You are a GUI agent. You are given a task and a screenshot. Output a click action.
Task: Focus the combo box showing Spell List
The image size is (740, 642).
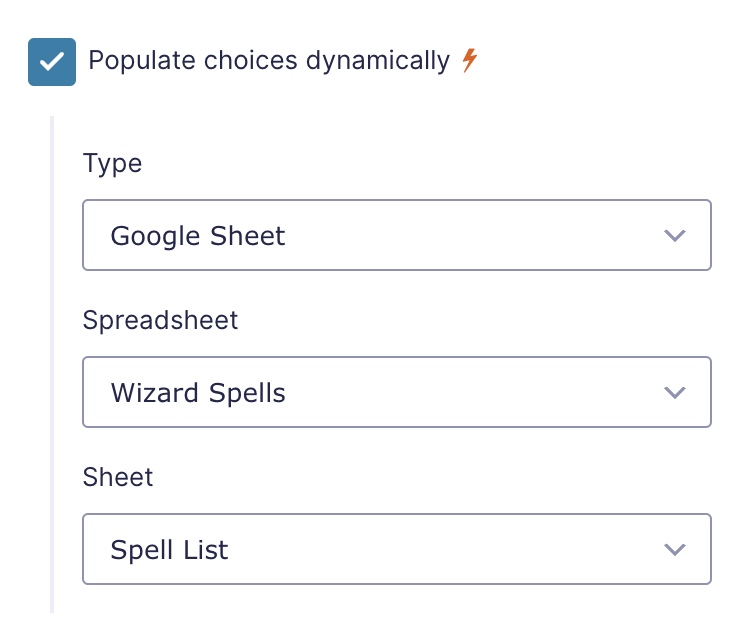pyautogui.click(x=397, y=549)
